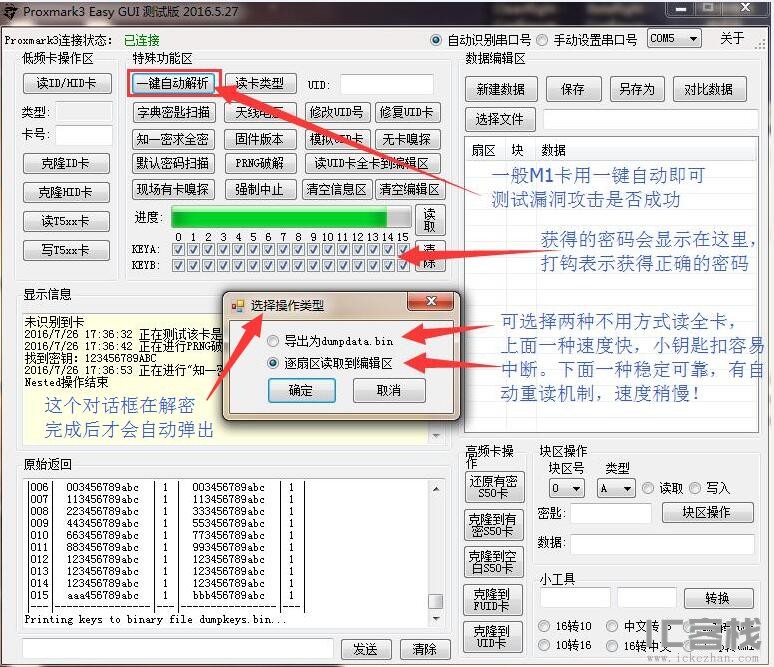The image size is (774, 667).
Task: Click the 固件版本 button
Action: (x=261, y=139)
